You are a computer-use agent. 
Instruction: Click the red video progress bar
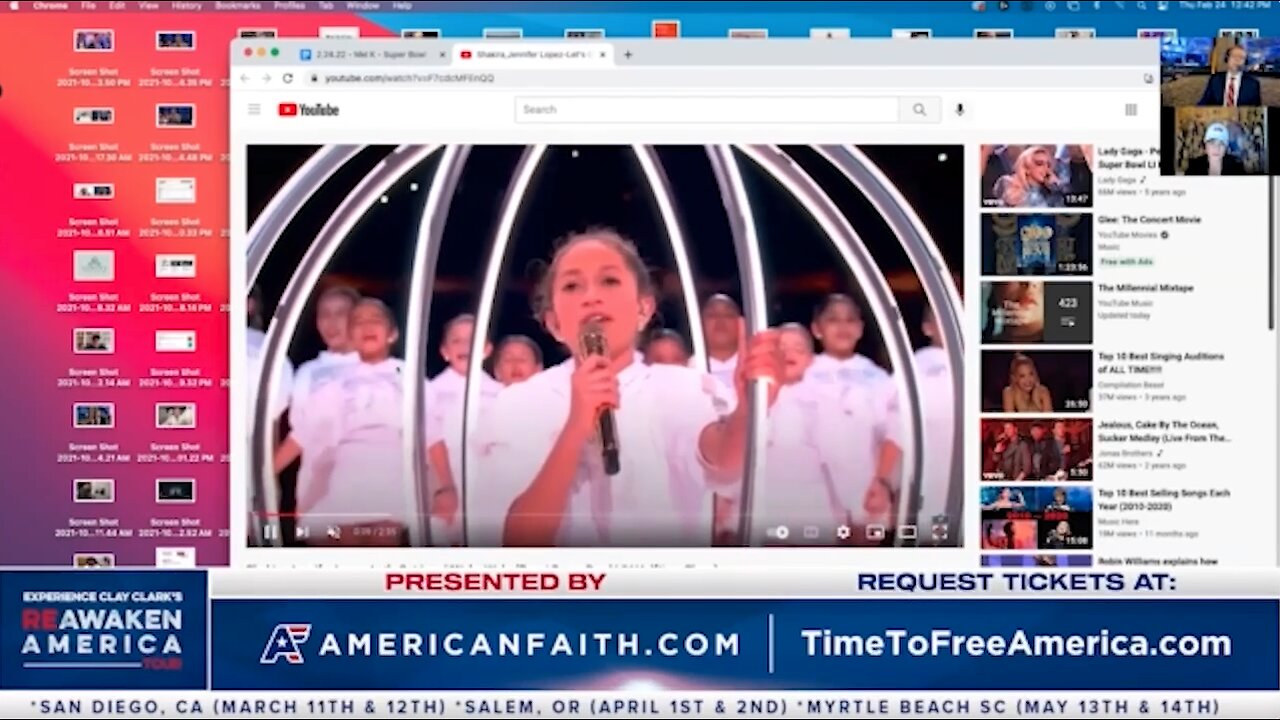(605, 516)
